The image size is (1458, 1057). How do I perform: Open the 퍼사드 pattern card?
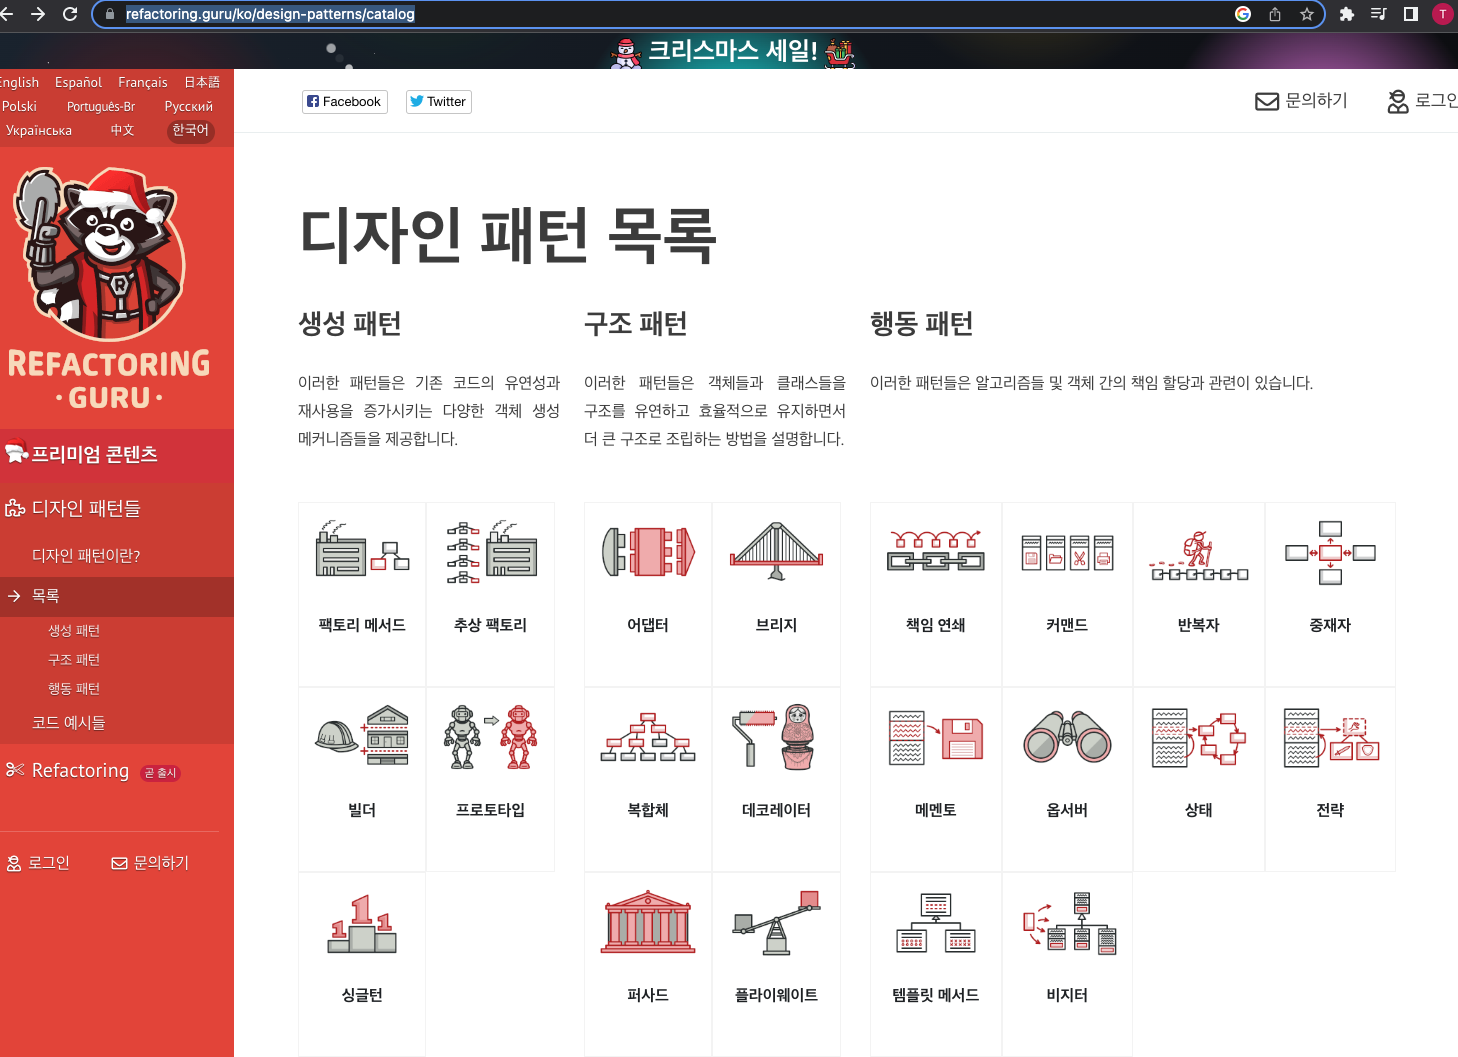(x=648, y=964)
